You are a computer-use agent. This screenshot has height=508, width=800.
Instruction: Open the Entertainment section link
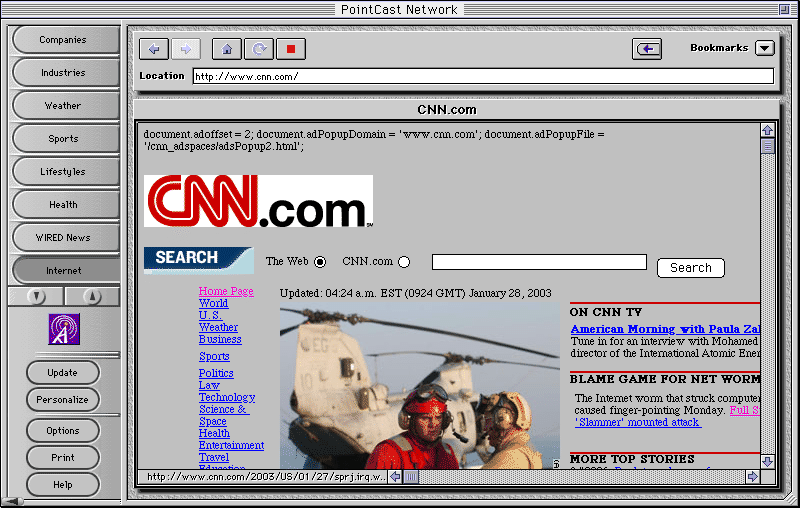pos(232,446)
